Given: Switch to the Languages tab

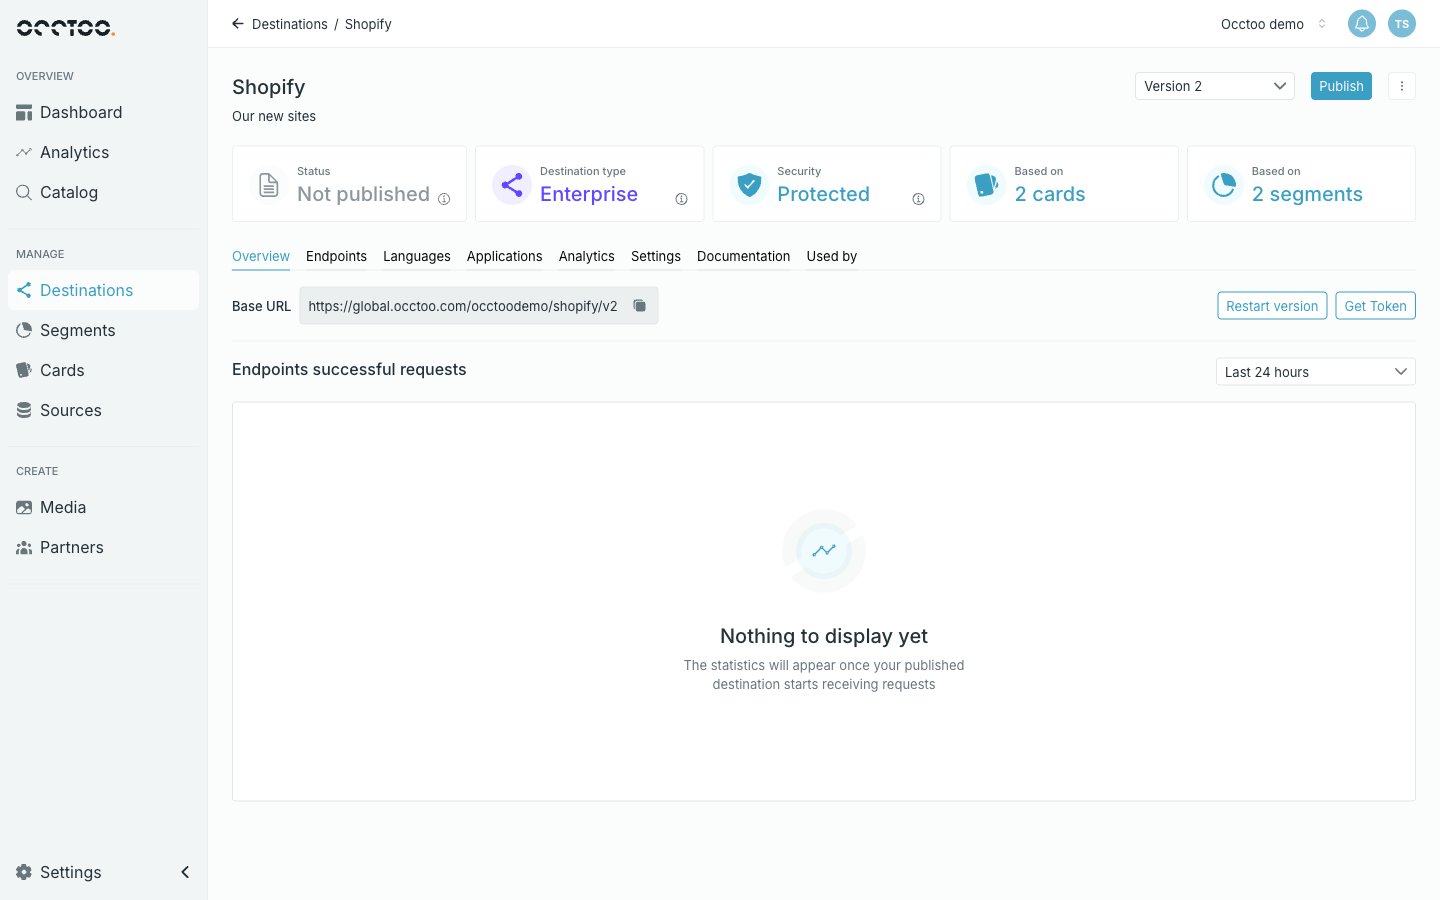Looking at the screenshot, I should (417, 257).
